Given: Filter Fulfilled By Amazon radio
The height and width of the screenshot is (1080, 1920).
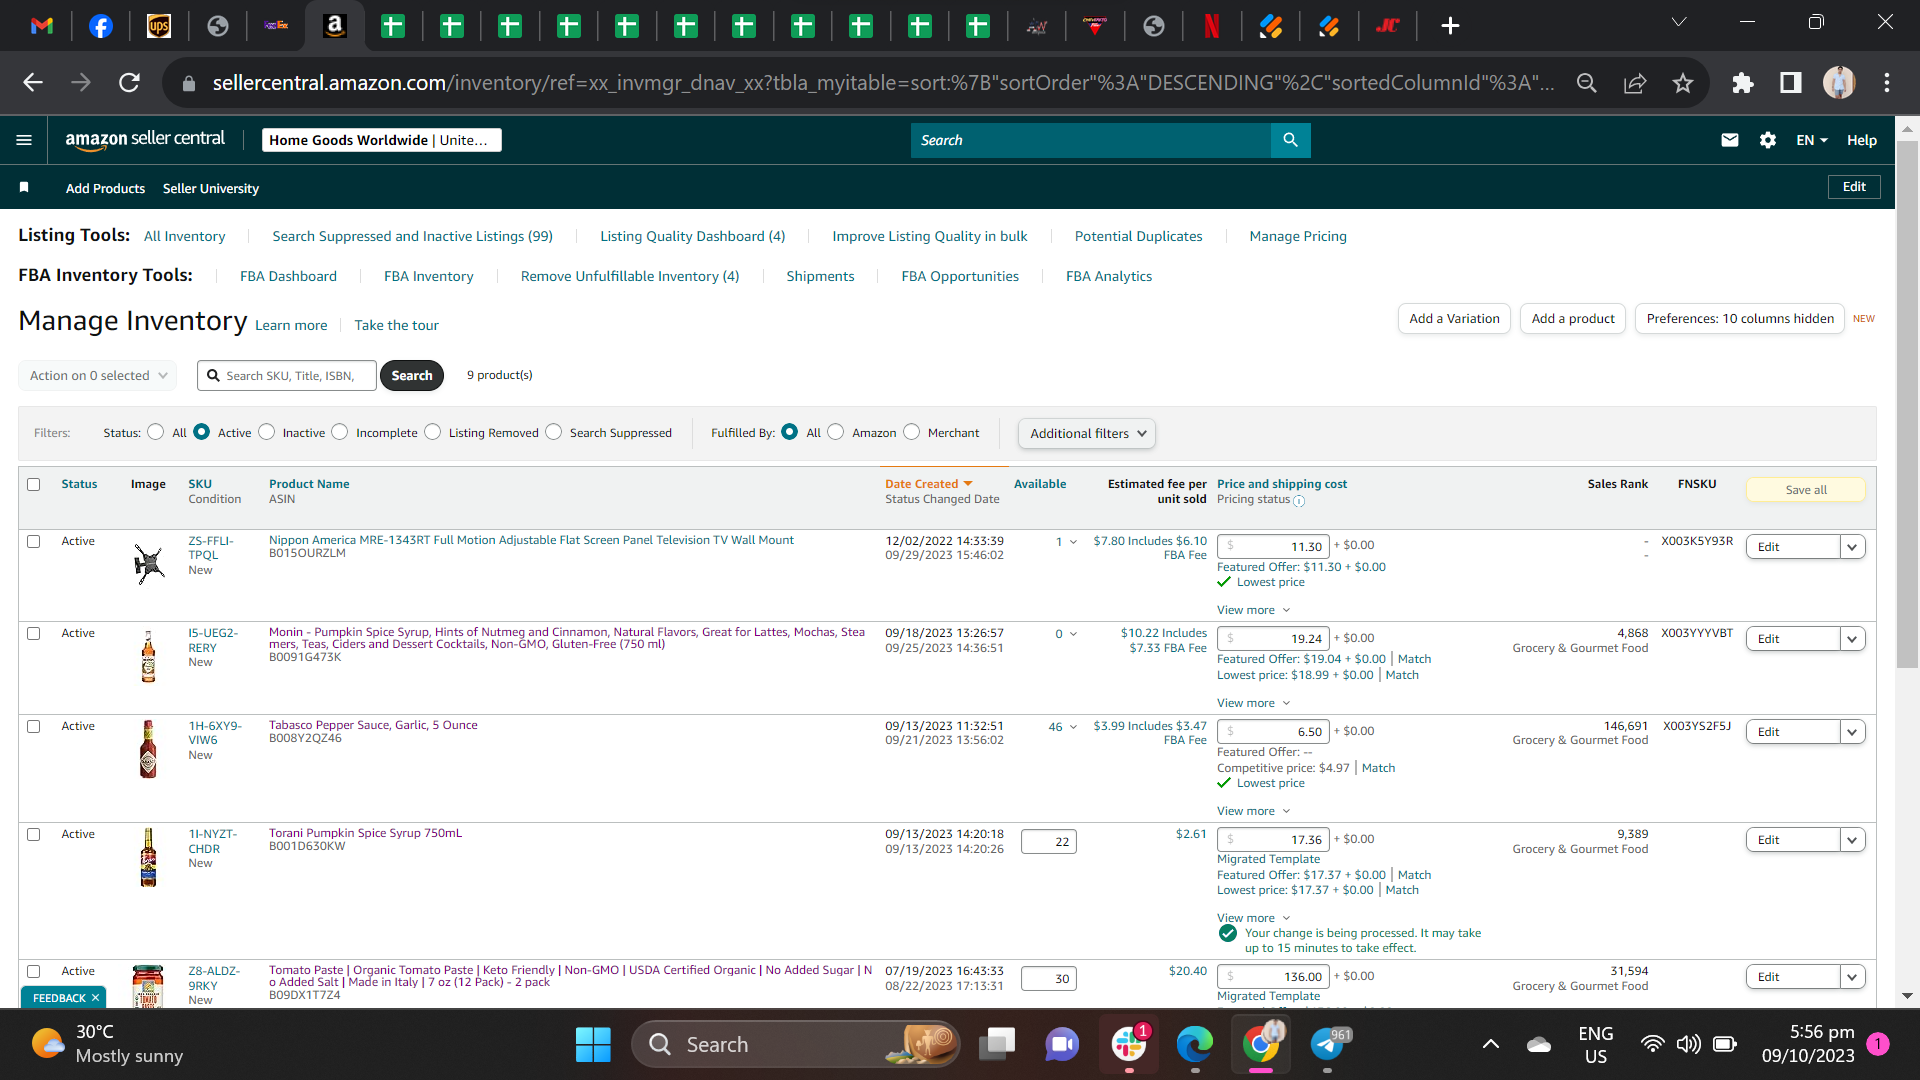Looking at the screenshot, I should [x=836, y=432].
